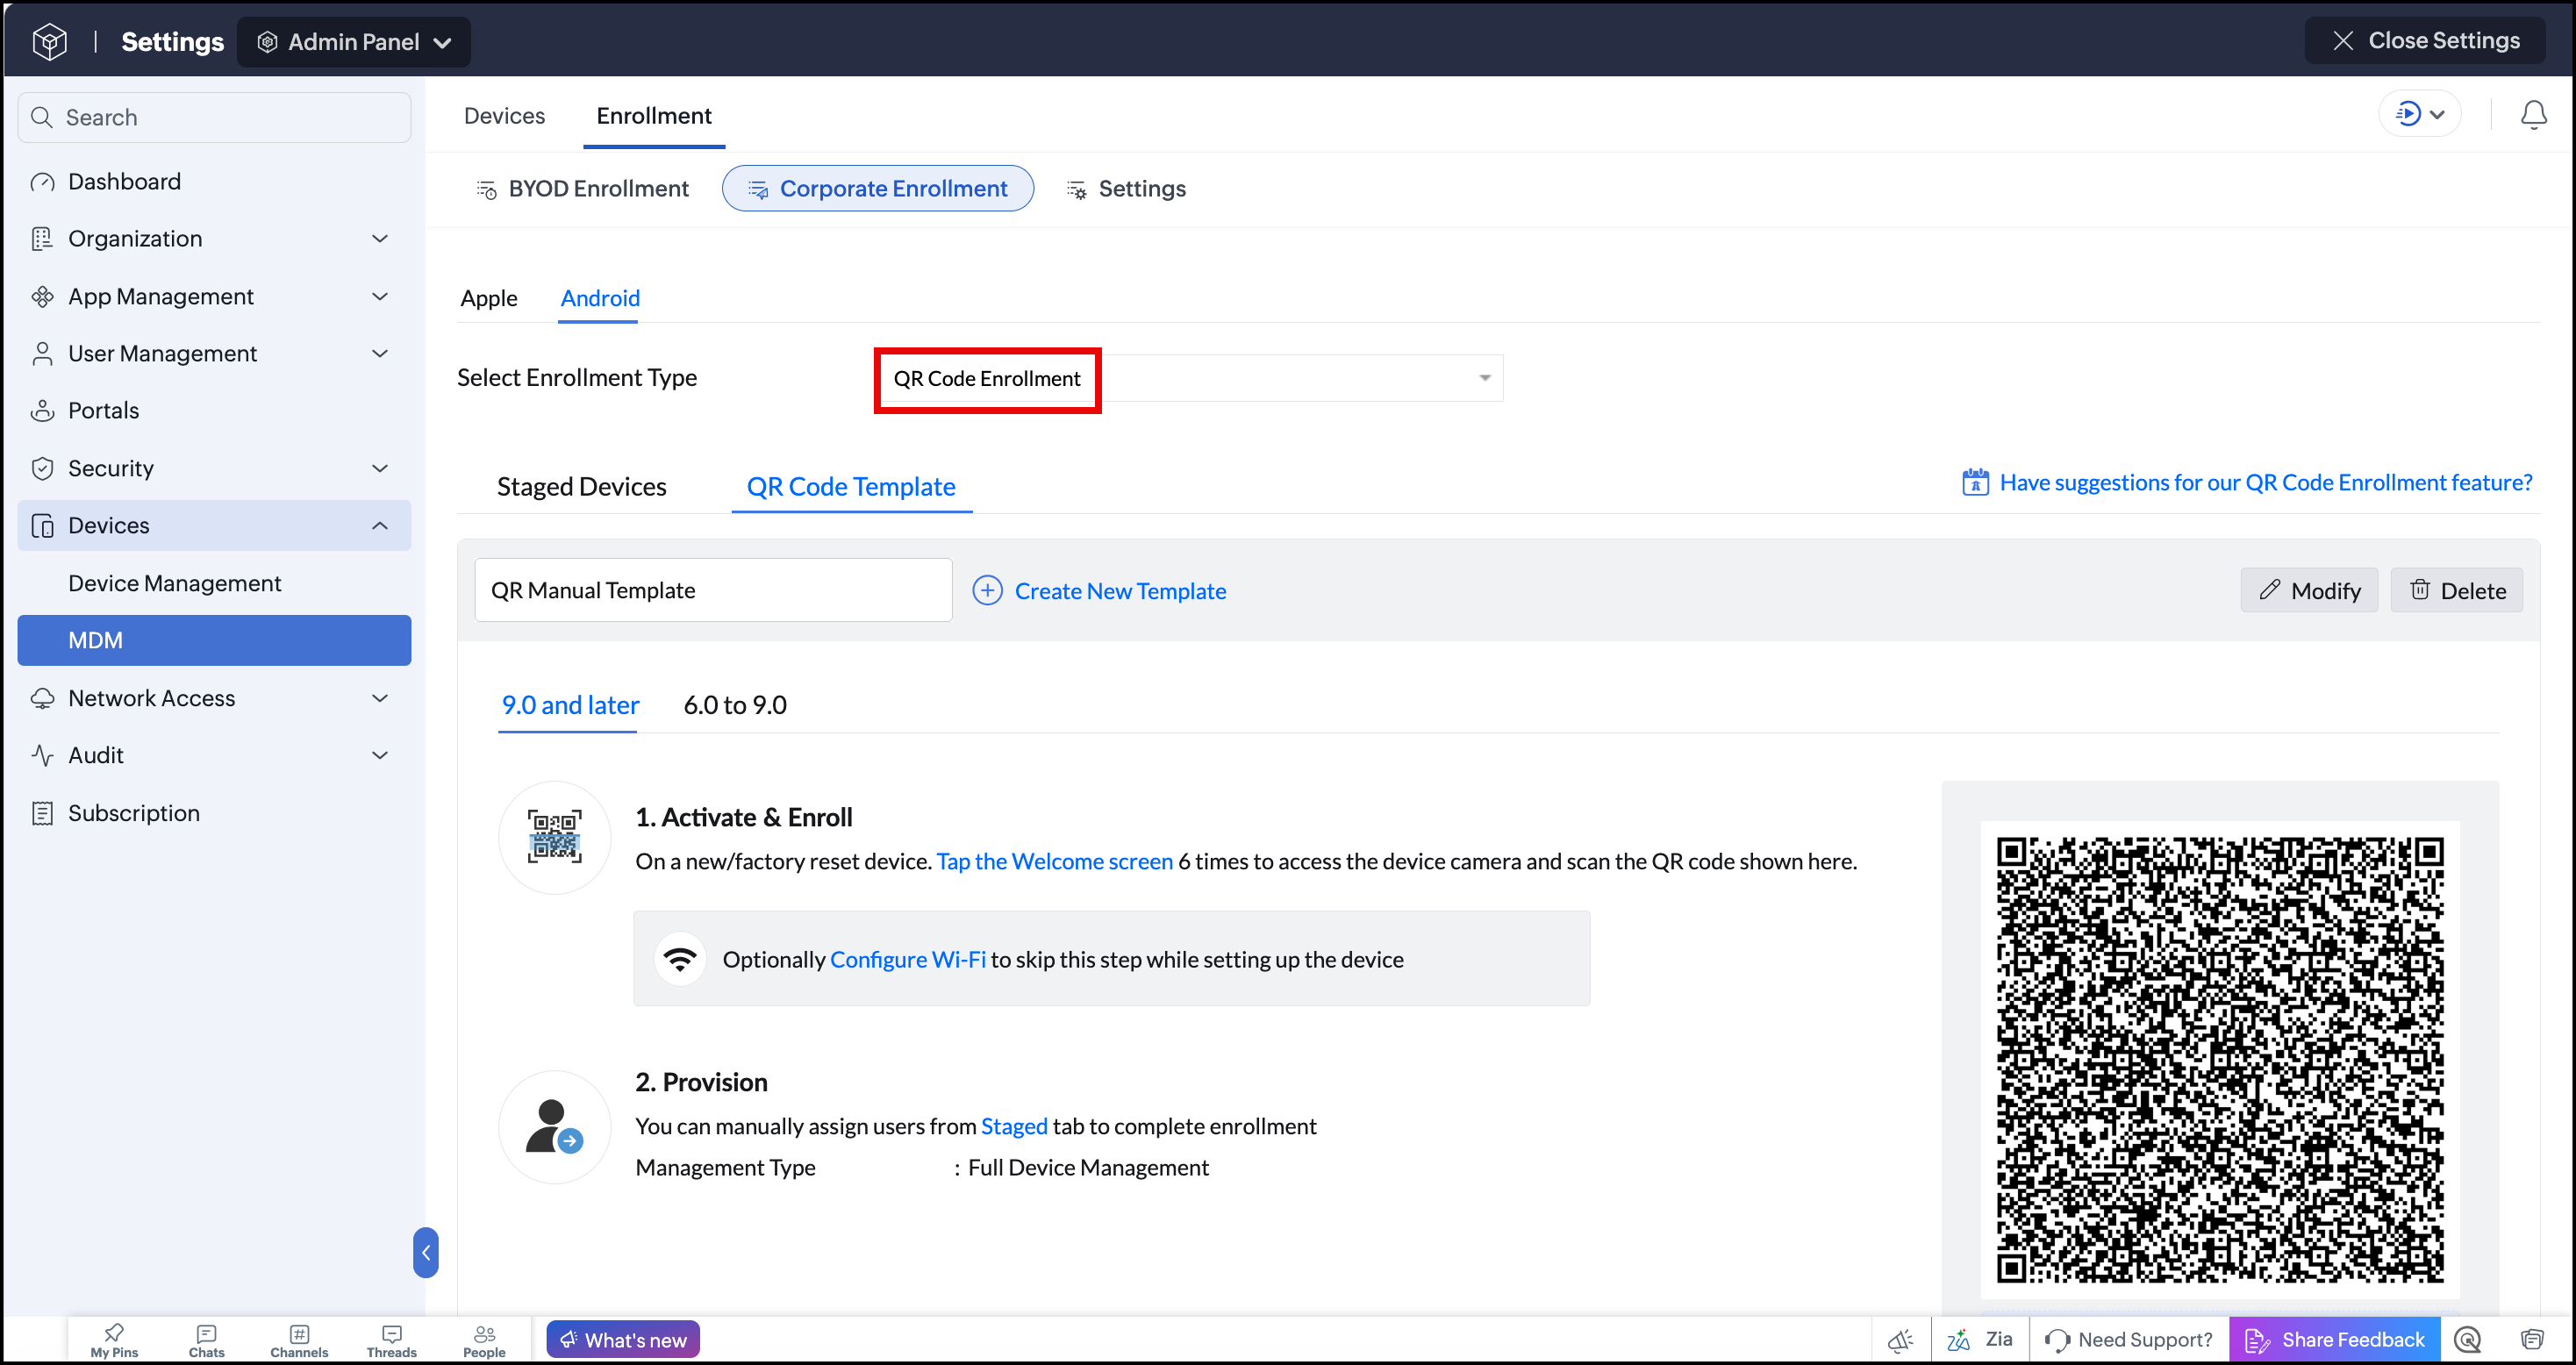Click the Modify button

2309,590
